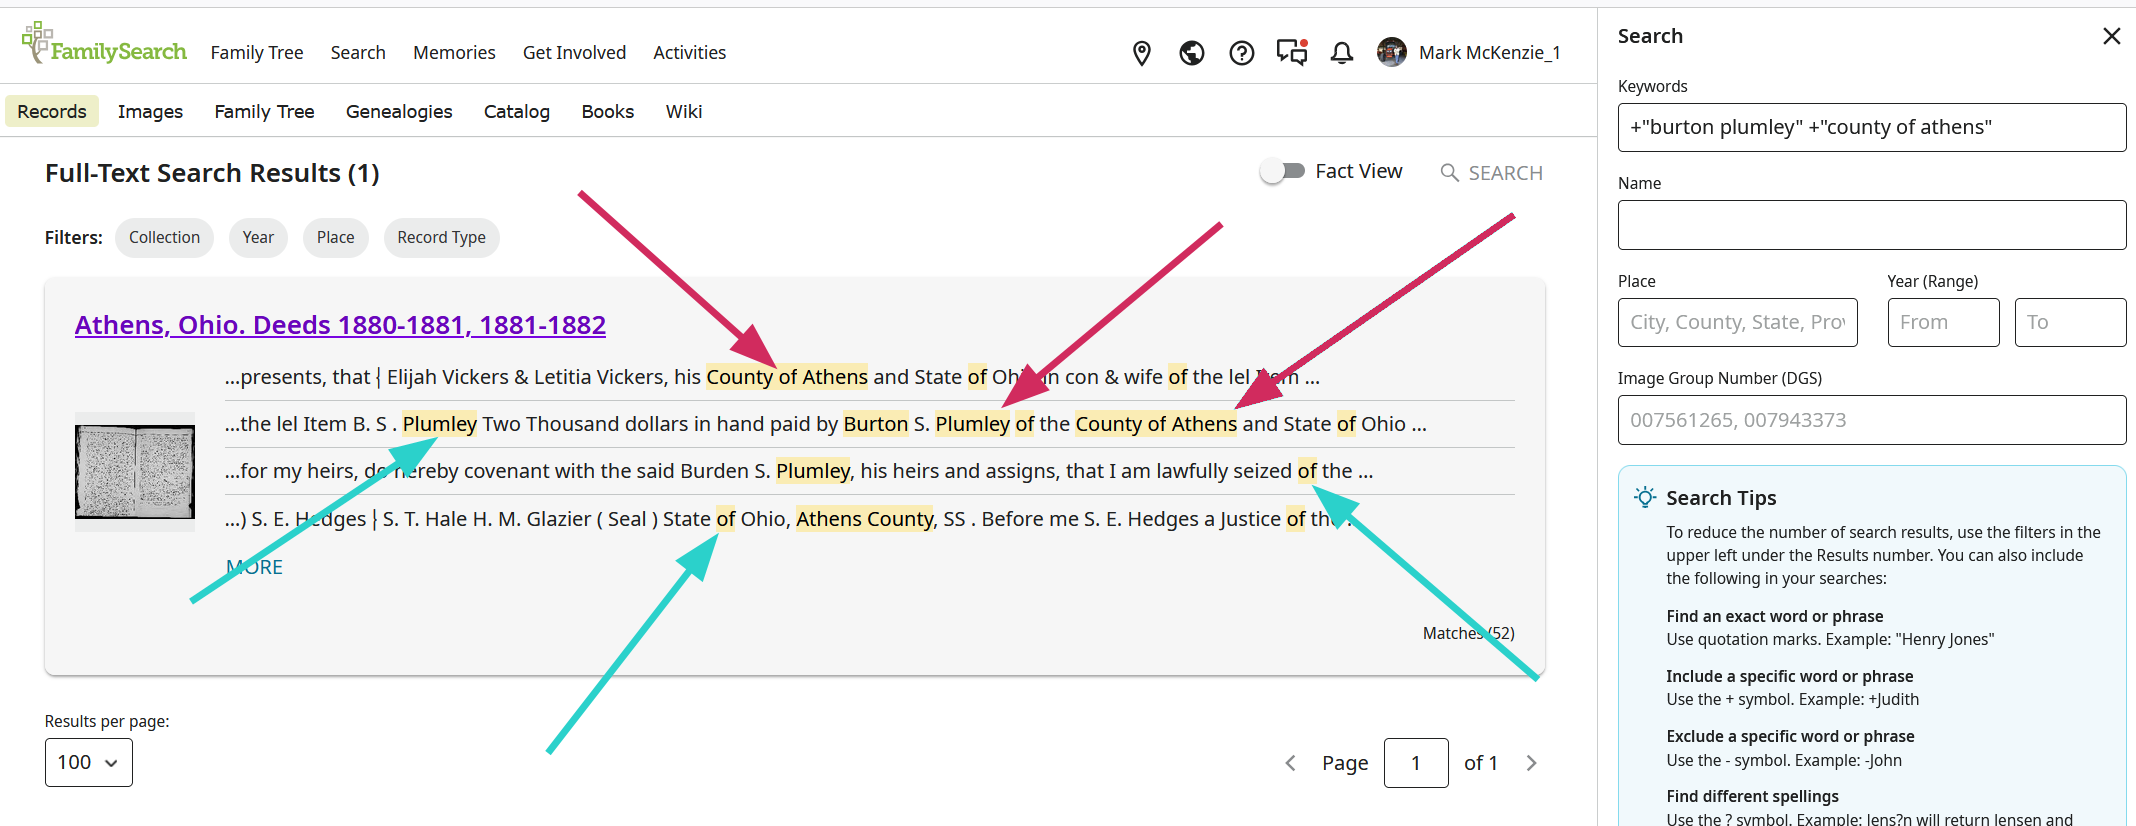The height and width of the screenshot is (826, 2136).
Task: Click the Keywords input field
Action: coord(1871,127)
